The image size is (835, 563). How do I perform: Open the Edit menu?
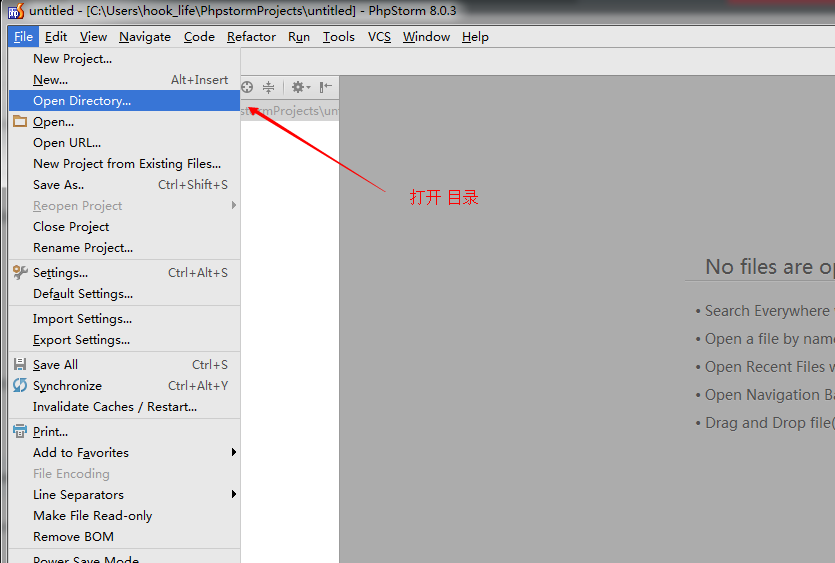click(x=56, y=37)
